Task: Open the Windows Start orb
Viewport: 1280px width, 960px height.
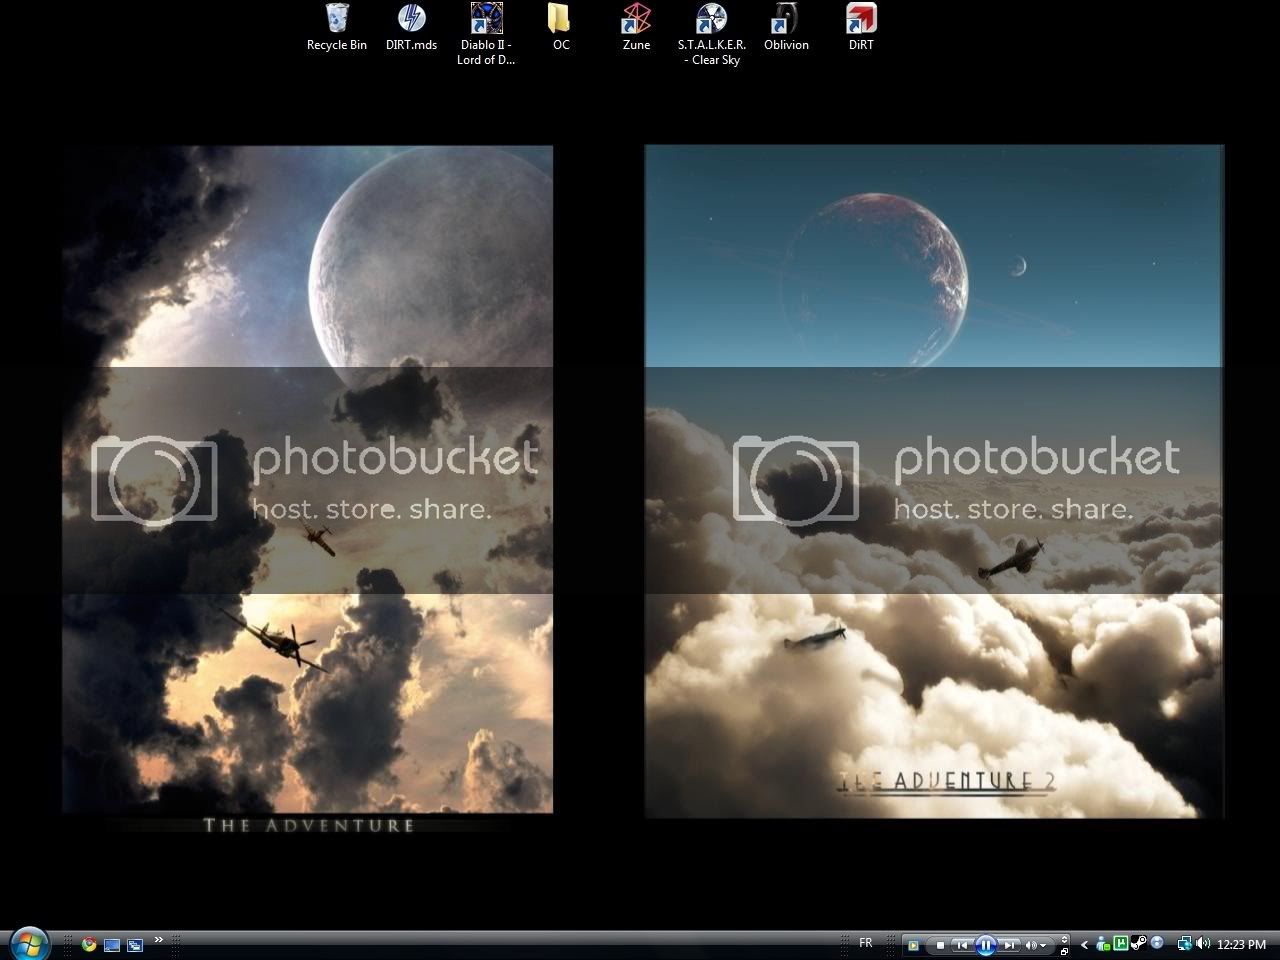Action: (x=29, y=943)
